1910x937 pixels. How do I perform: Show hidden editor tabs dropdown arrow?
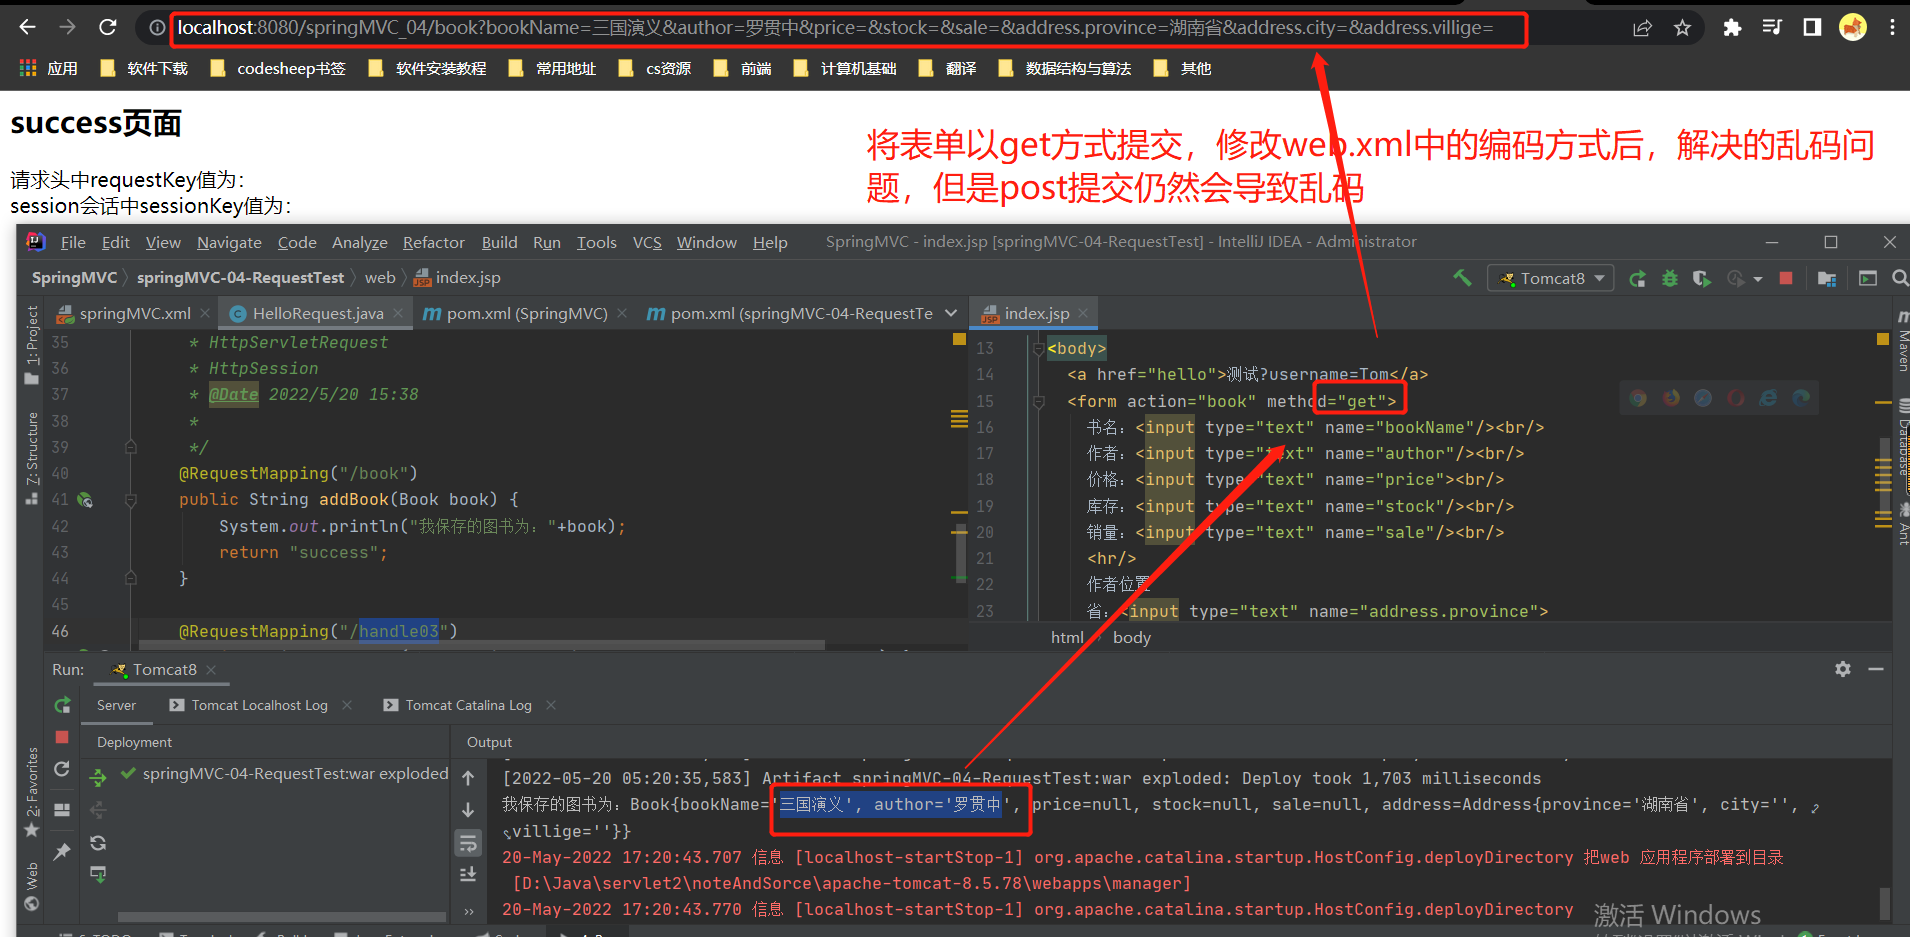[951, 313]
